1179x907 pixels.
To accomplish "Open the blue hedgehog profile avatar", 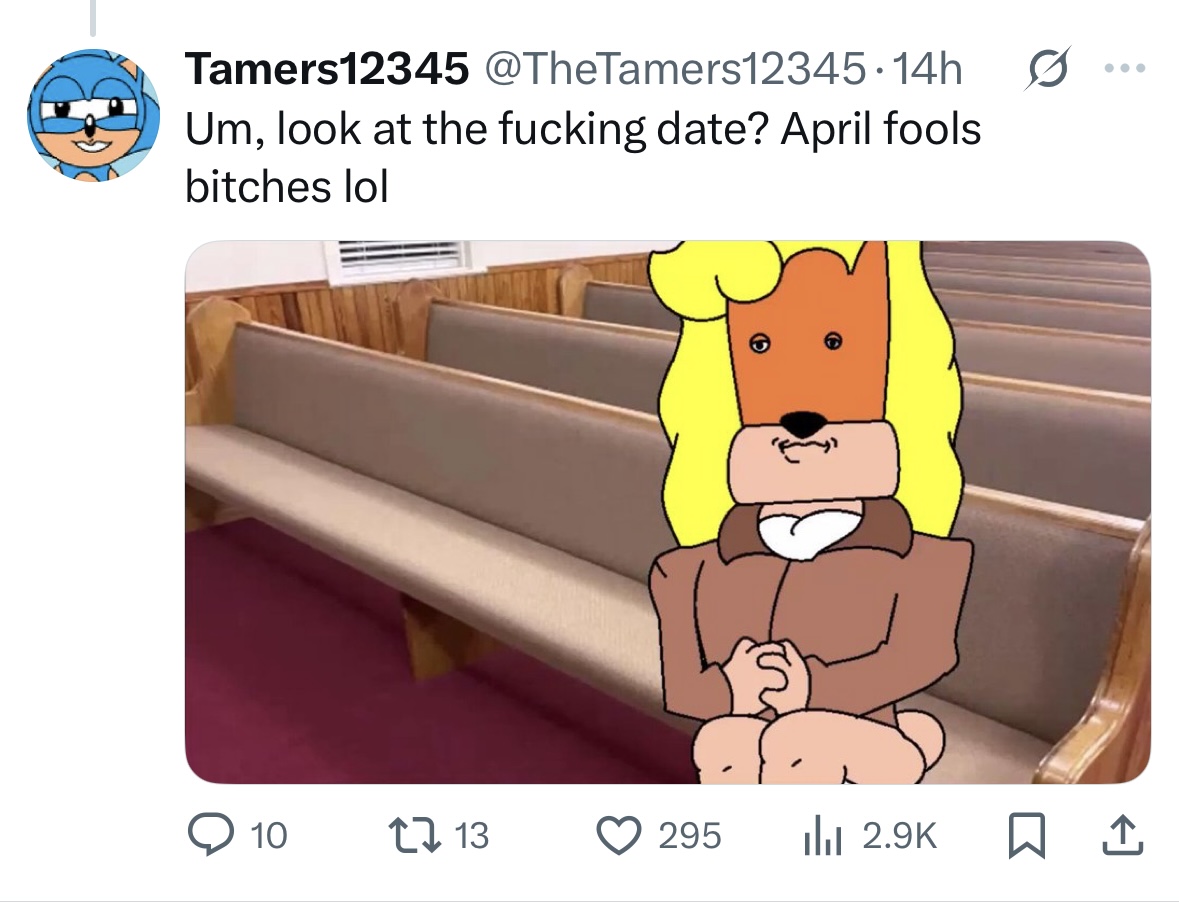I will (93, 115).
